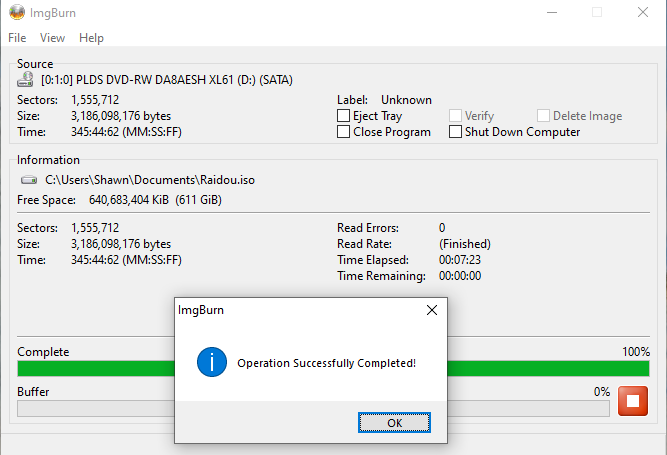Click the Source section Size value 3,186,098,176 bytes
Viewport: 667px width, 455px height.
coord(121,116)
